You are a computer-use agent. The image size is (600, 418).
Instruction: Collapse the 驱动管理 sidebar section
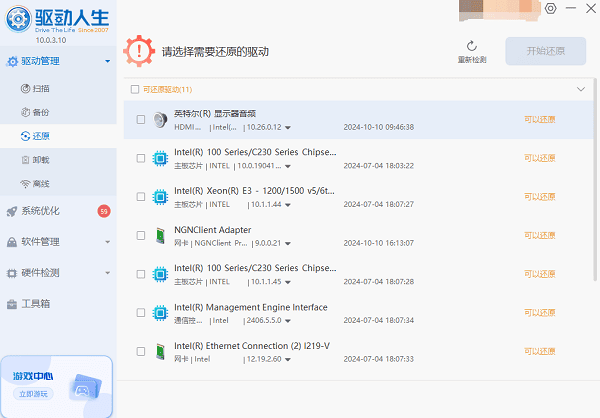[107, 62]
